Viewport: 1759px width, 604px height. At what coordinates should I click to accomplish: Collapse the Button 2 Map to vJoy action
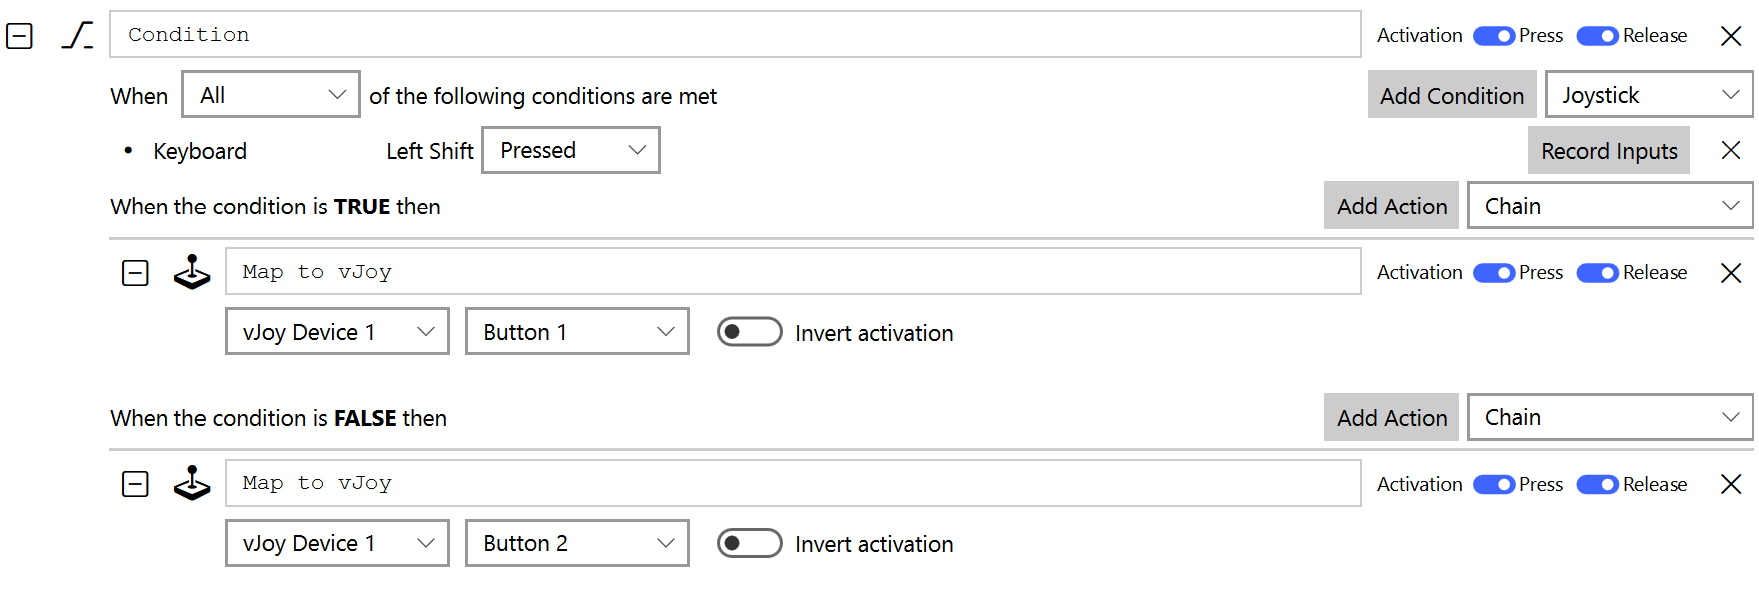(135, 484)
